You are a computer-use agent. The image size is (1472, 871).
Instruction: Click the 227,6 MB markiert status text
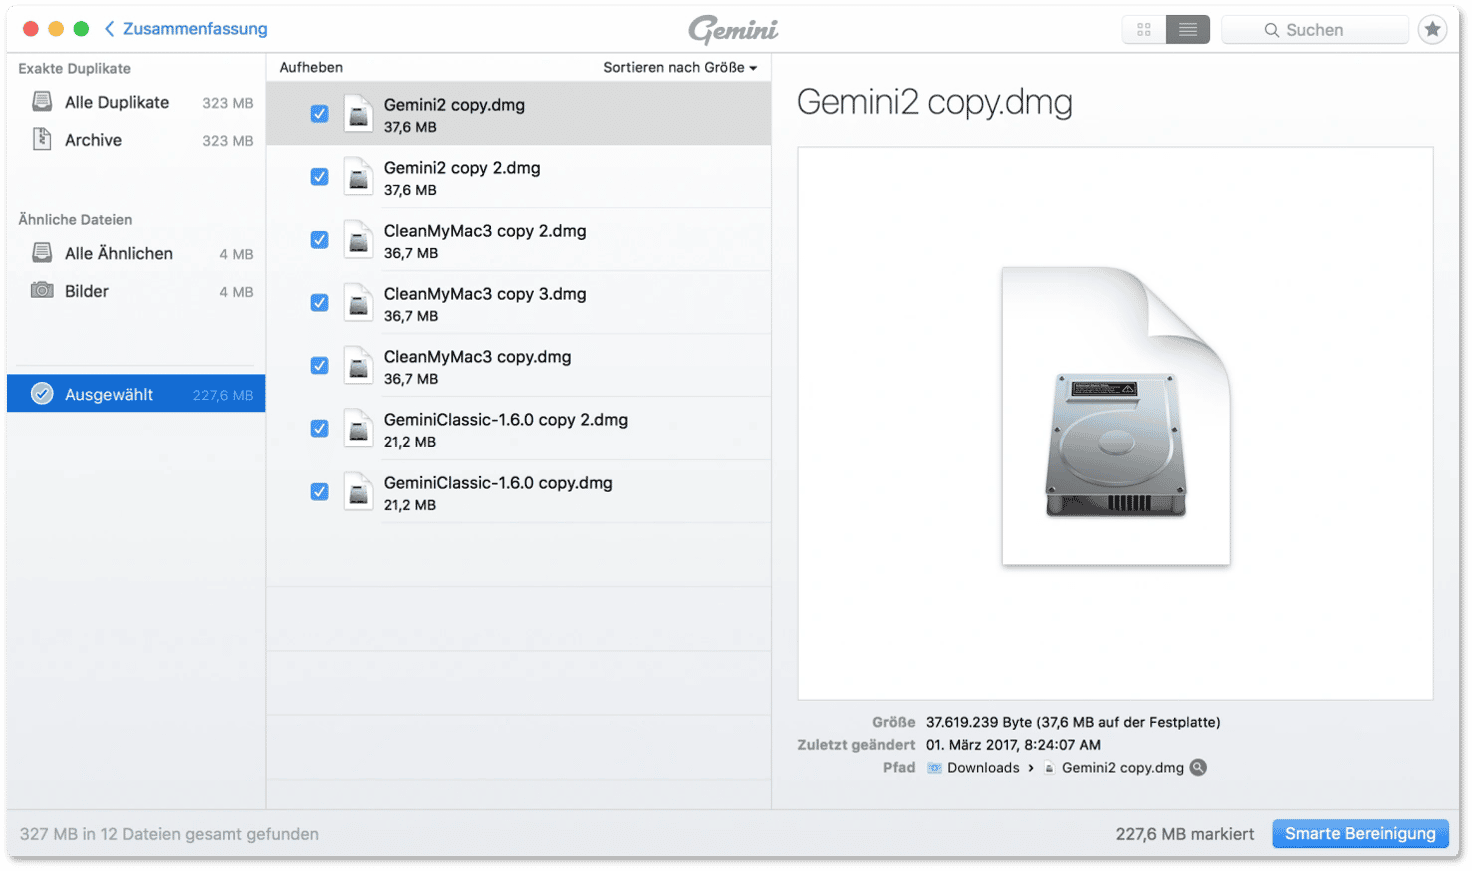pyautogui.click(x=1185, y=834)
